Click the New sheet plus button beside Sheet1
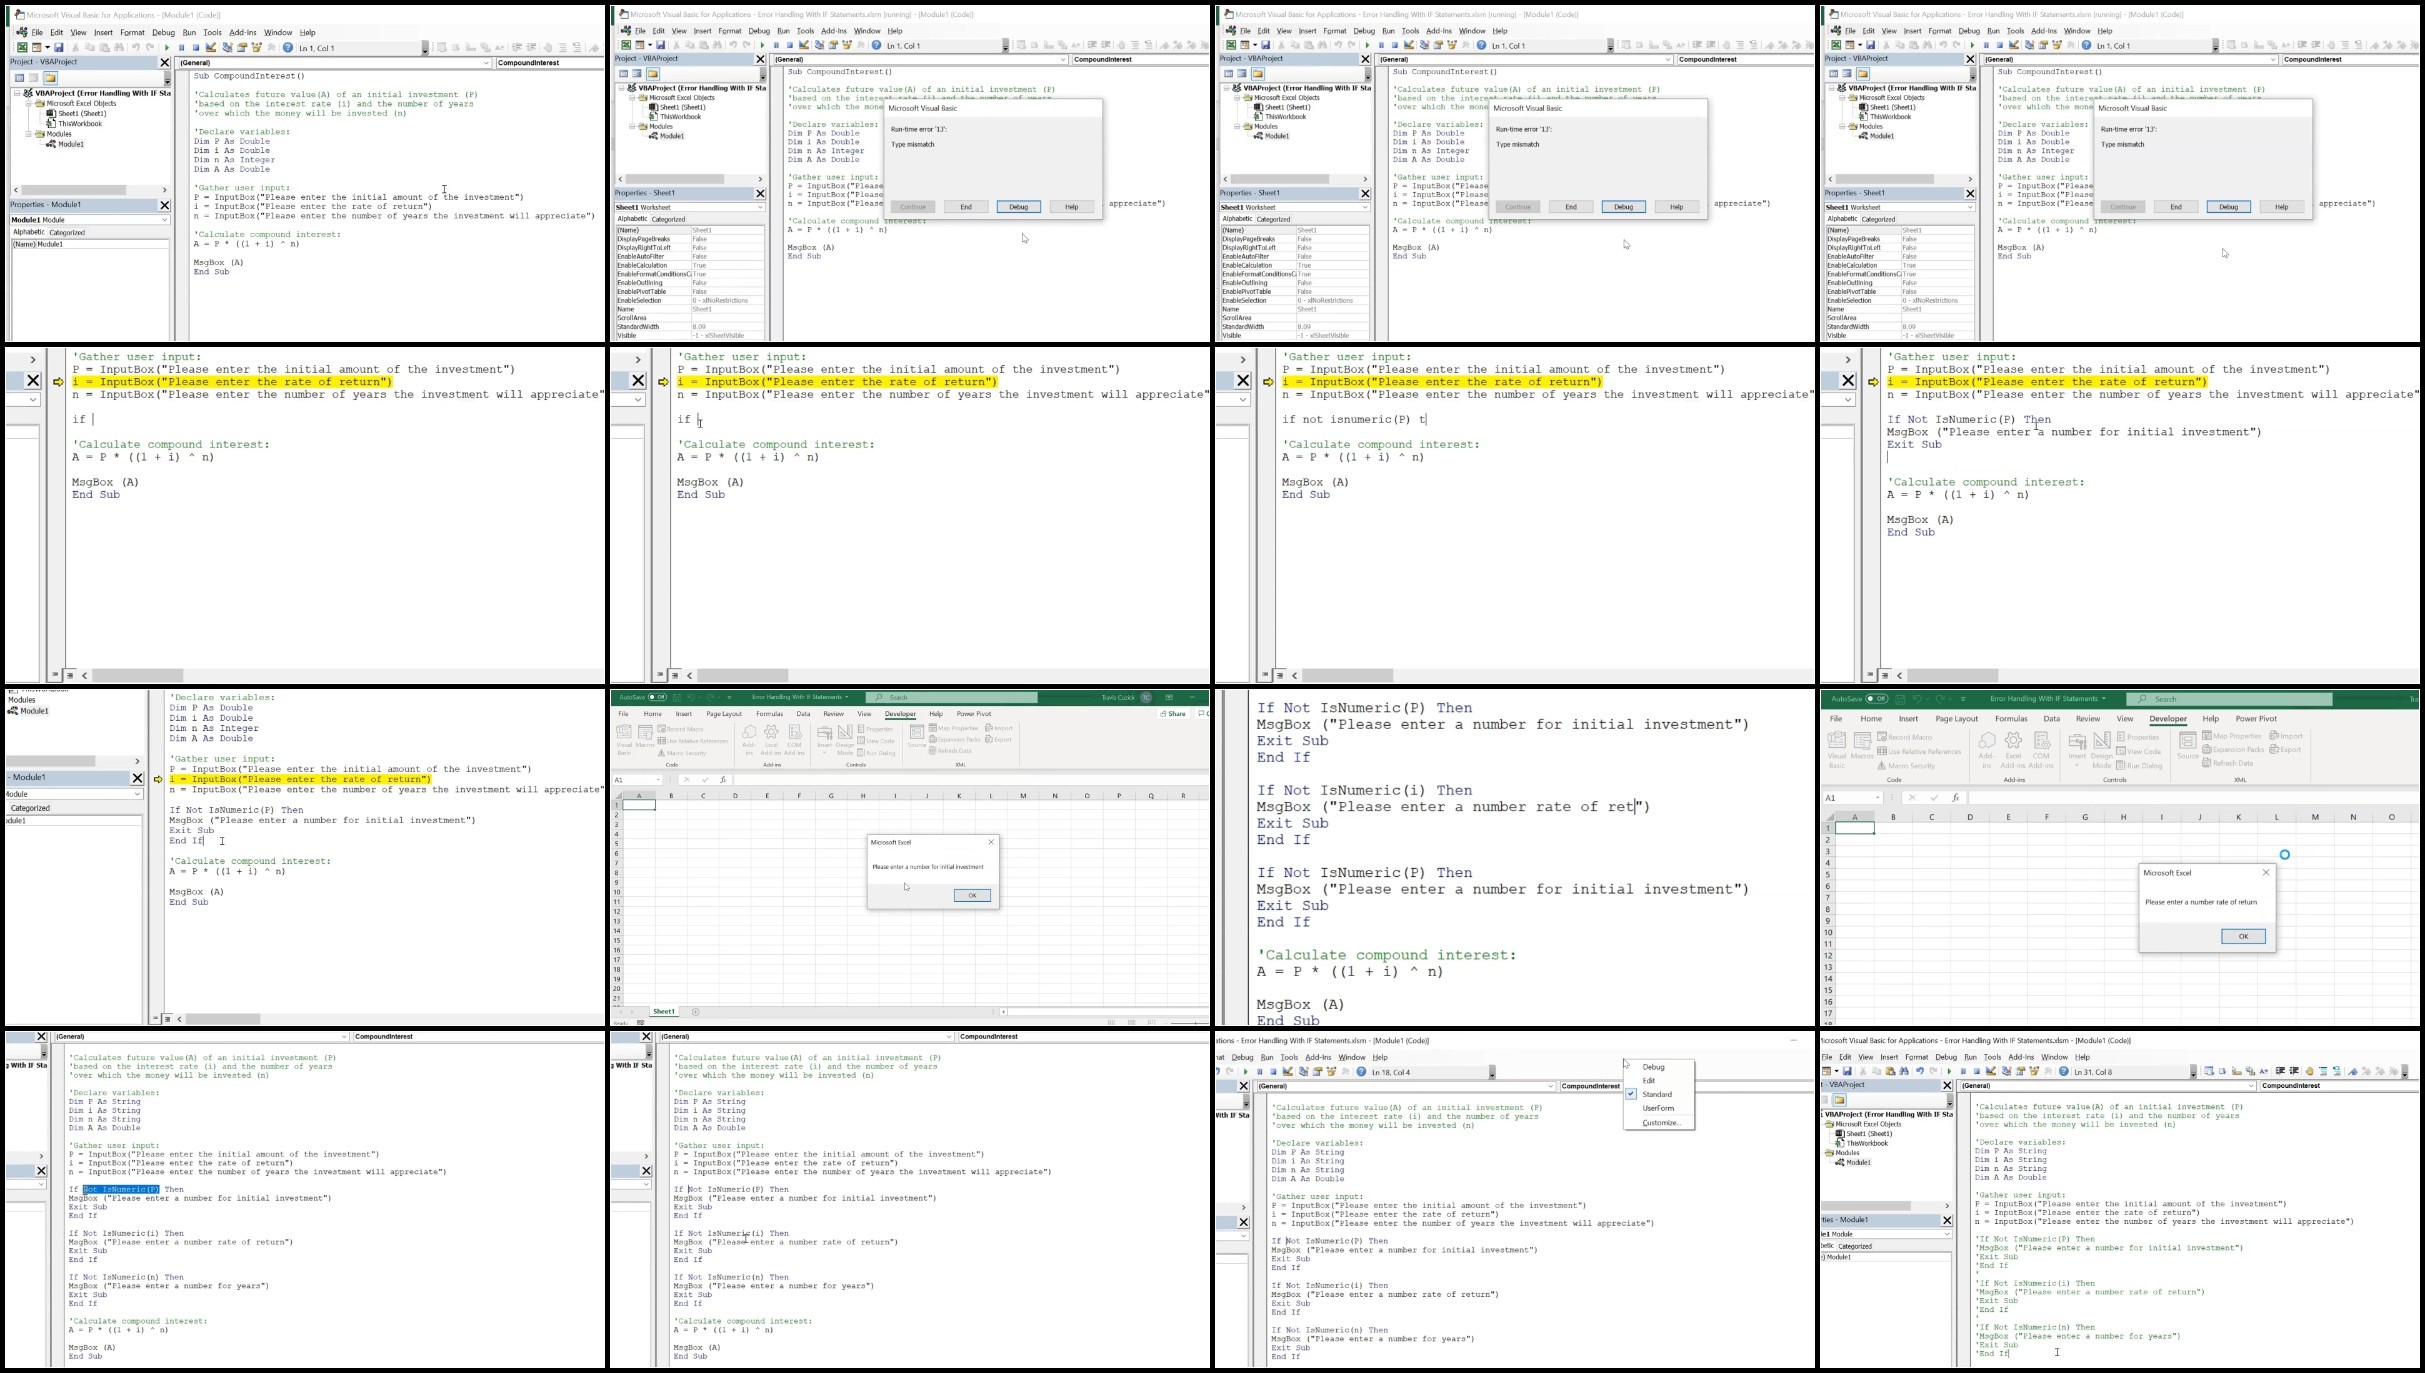 (x=696, y=1012)
